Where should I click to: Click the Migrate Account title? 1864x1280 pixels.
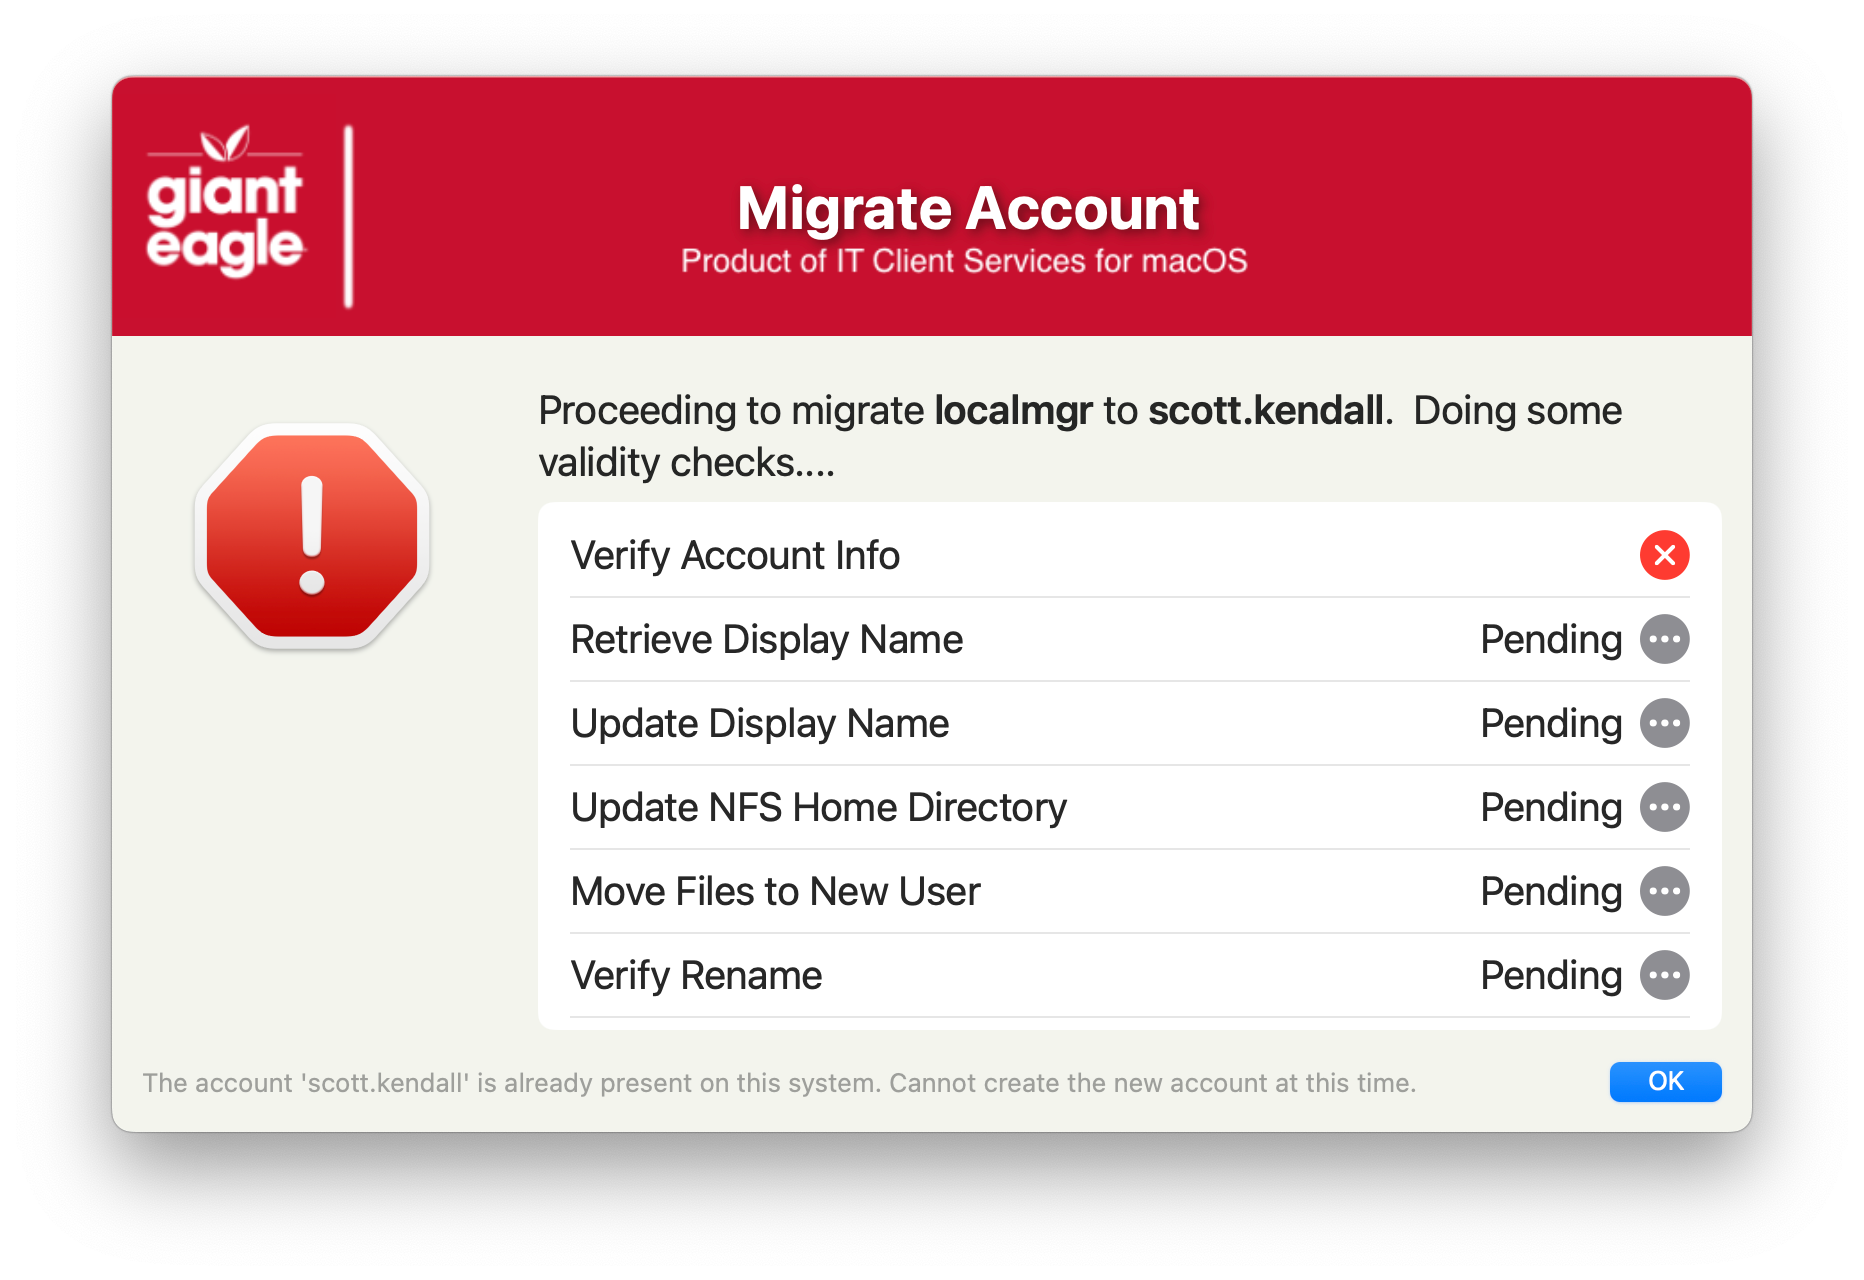tap(967, 208)
